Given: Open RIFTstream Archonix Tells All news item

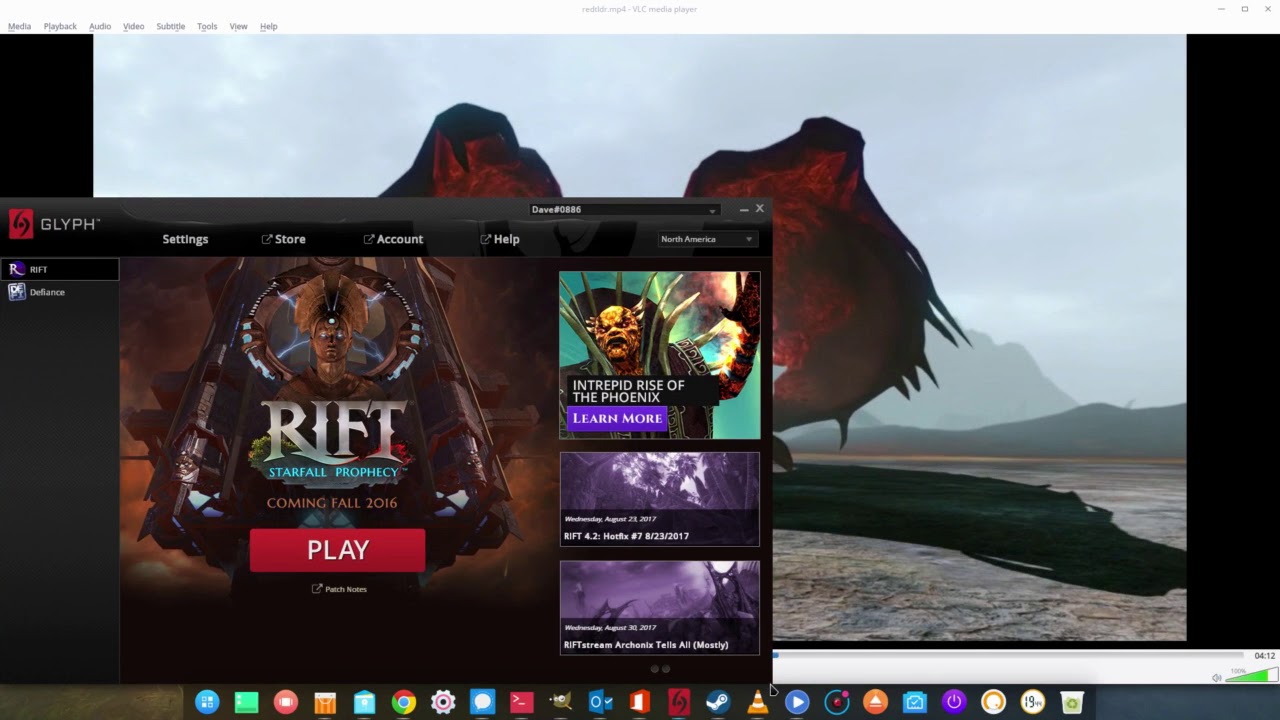Looking at the screenshot, I should point(660,607).
